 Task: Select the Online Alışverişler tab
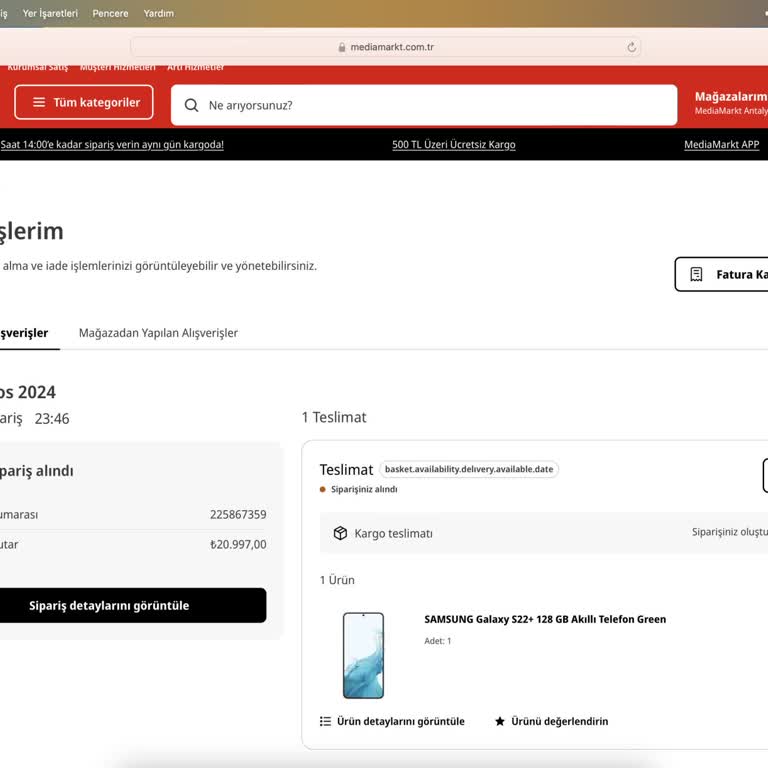24,333
